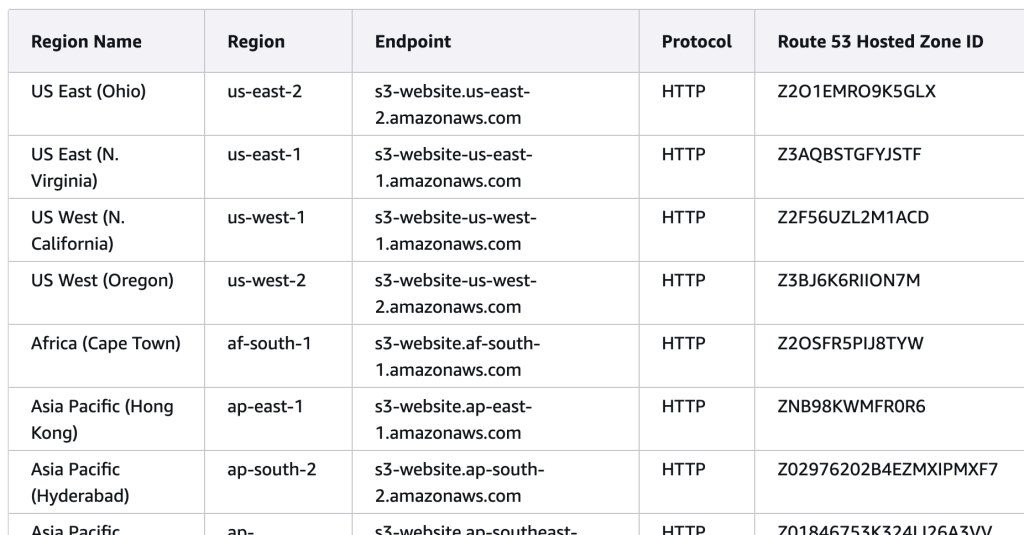This screenshot has height=535, width=1024.
Task: Select the US West (Oregon) cell
Action: coord(103,281)
